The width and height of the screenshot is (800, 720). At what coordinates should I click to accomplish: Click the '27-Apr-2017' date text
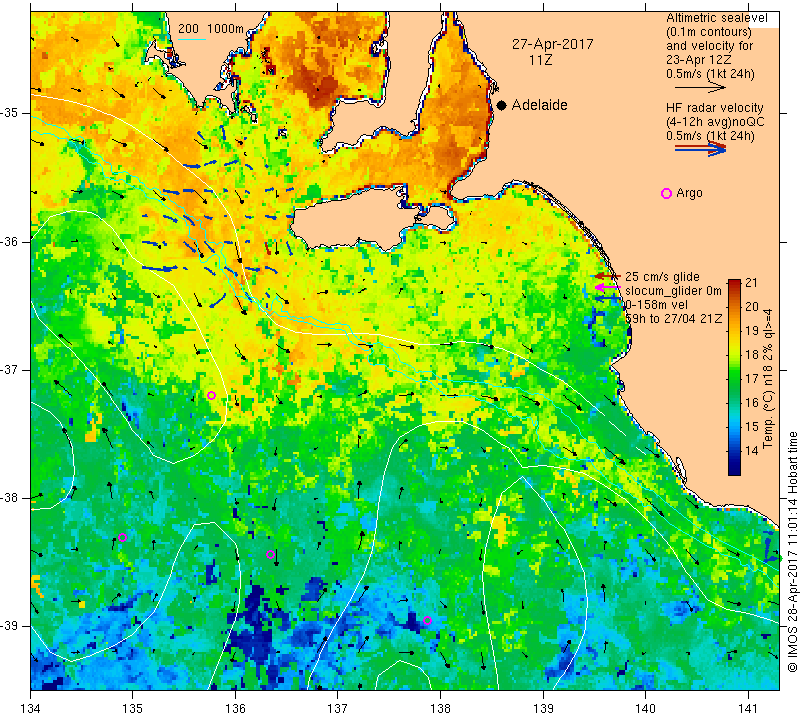(553, 44)
